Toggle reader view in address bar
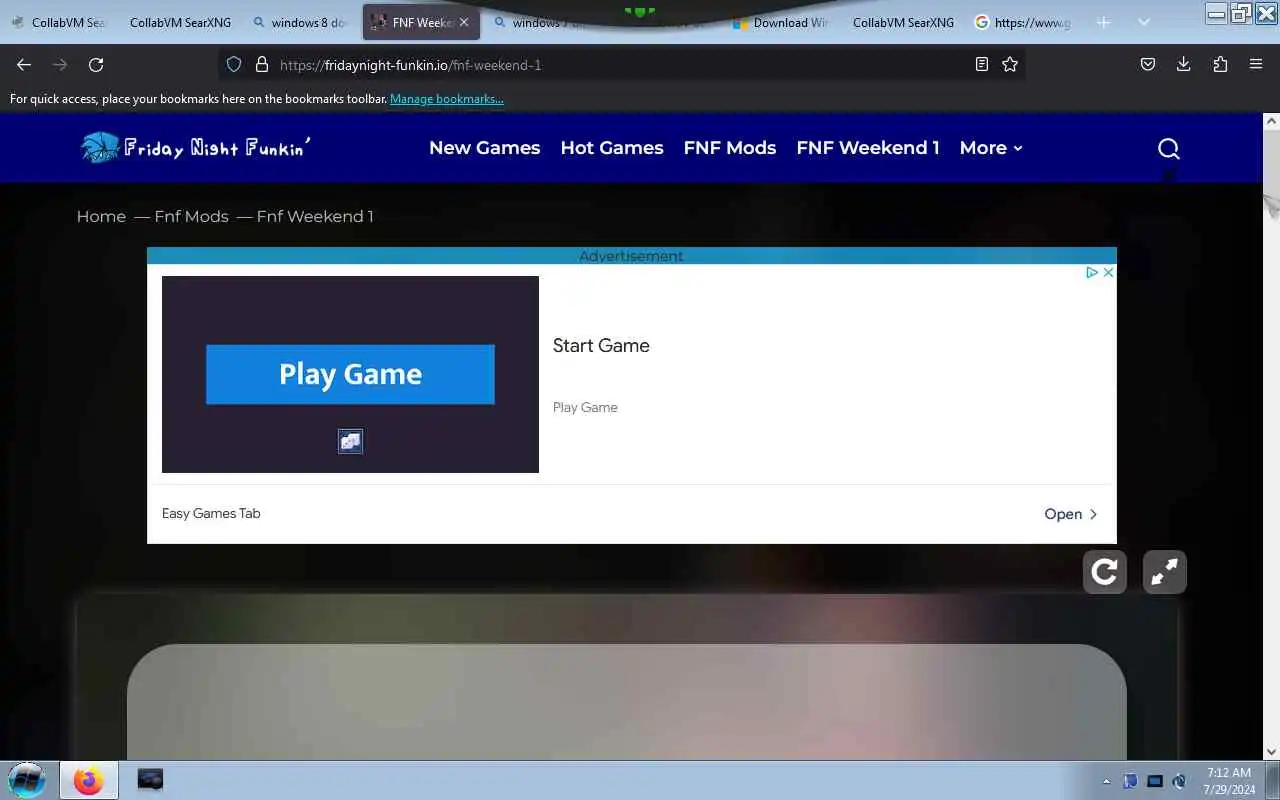 (982, 64)
